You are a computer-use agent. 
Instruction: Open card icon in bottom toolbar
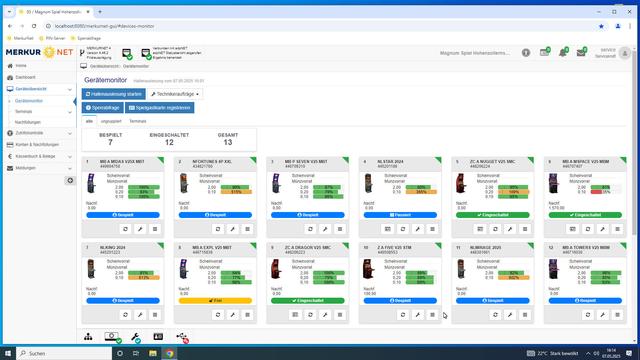click(x=158, y=336)
